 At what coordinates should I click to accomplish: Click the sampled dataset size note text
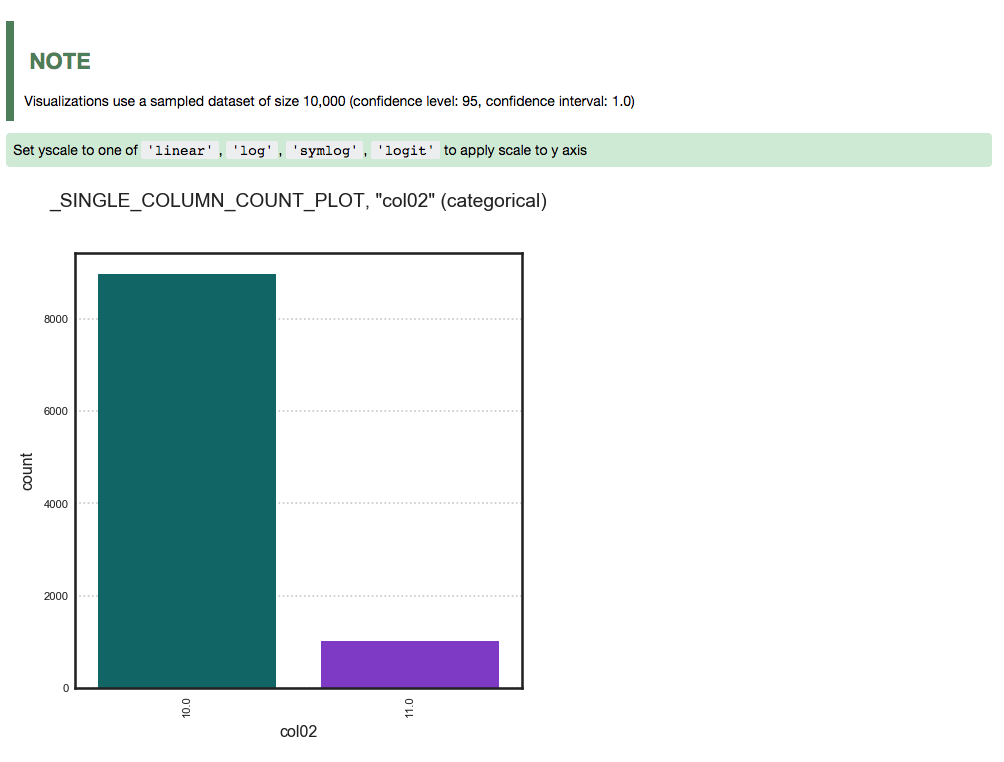pos(329,101)
